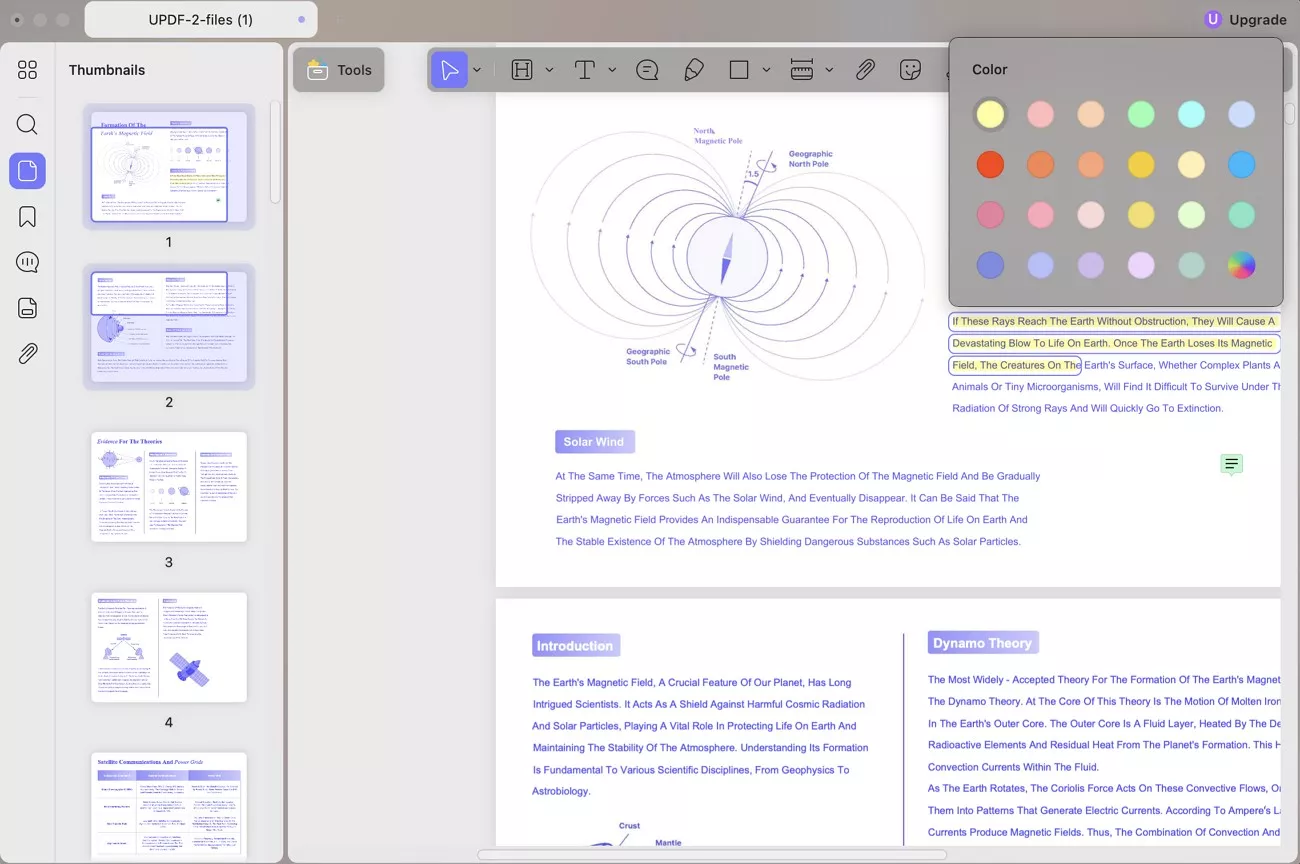
Task: Open the Tools menu
Action: [338, 69]
